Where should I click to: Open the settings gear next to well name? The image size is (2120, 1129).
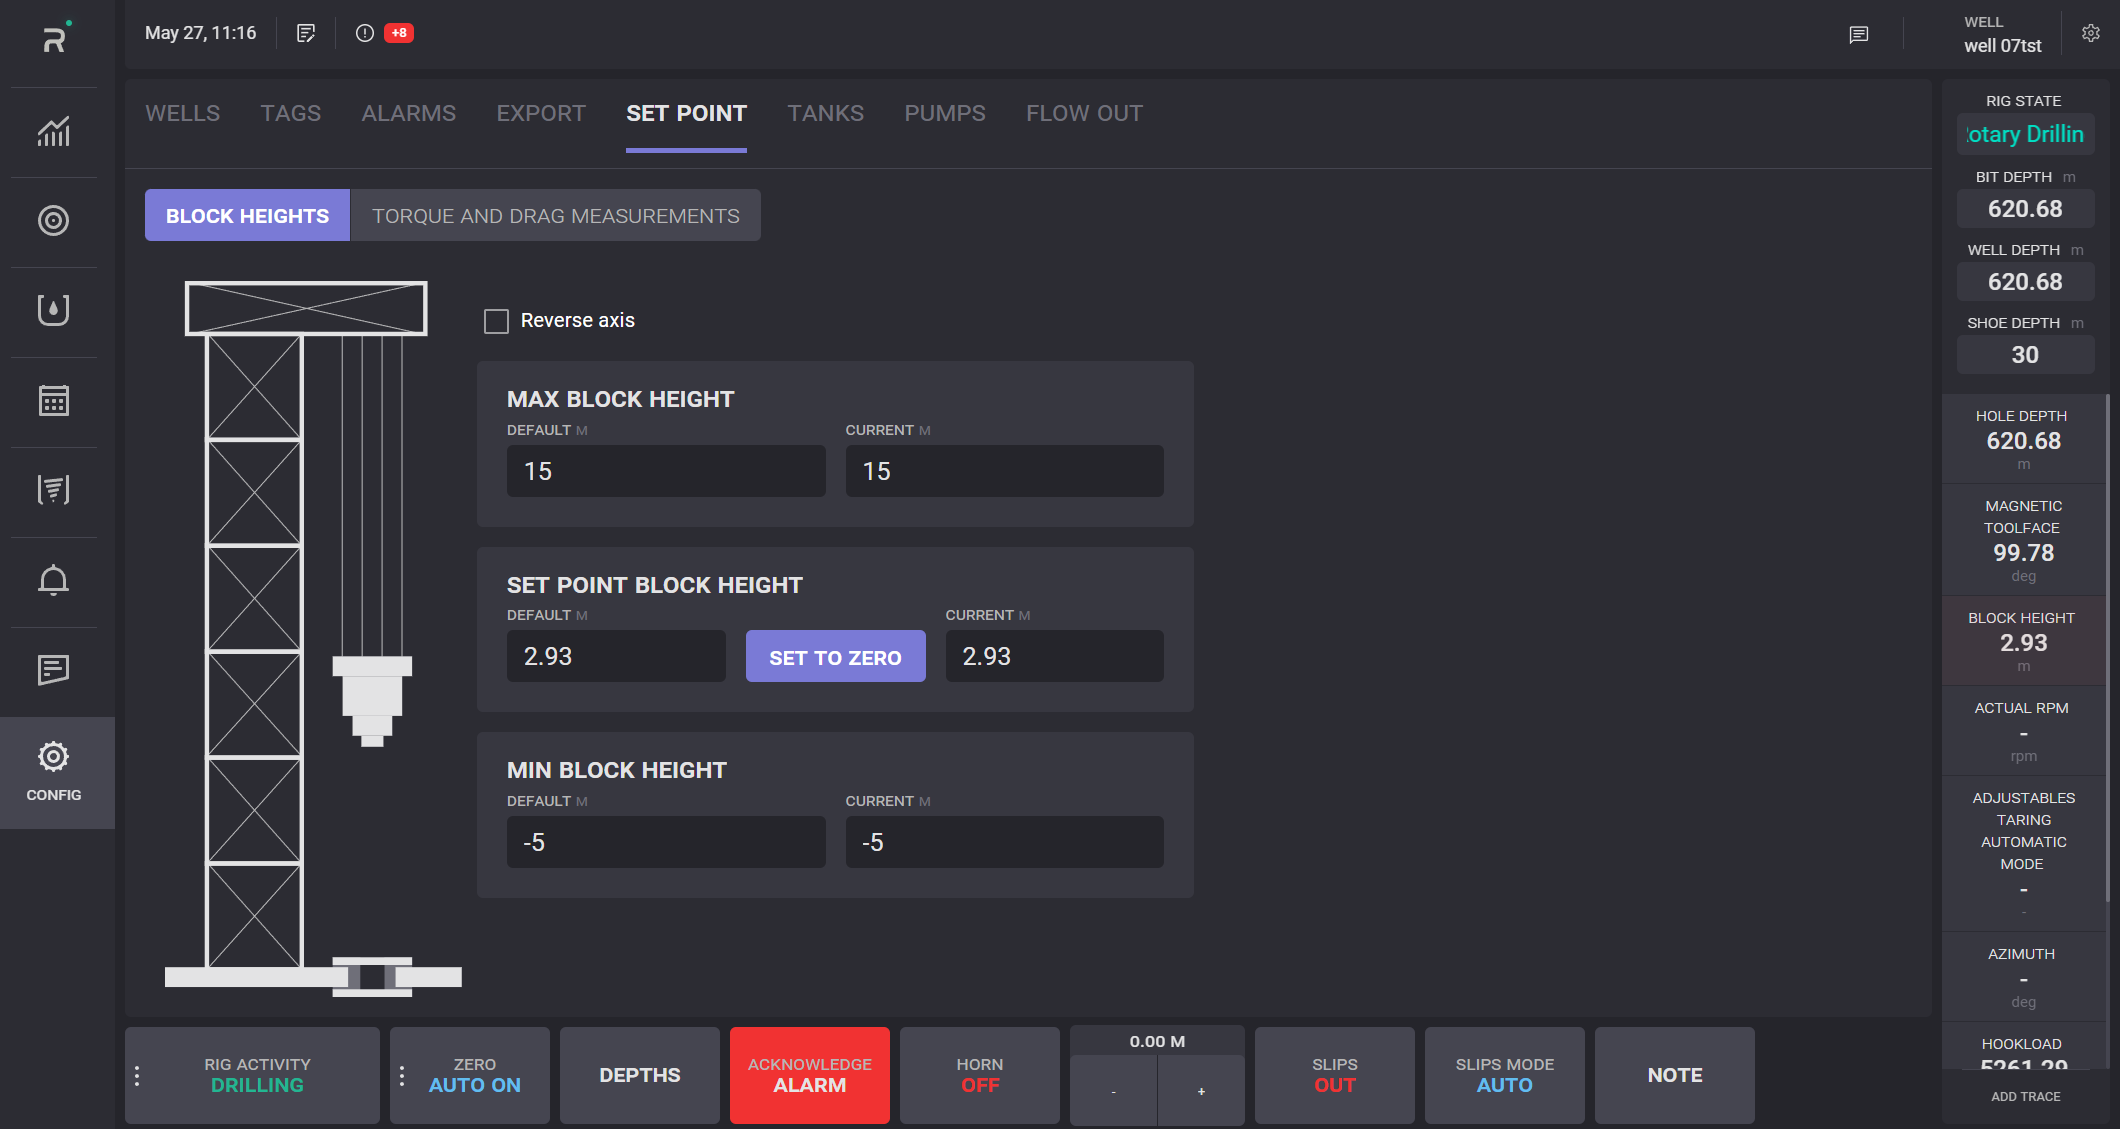[2090, 33]
